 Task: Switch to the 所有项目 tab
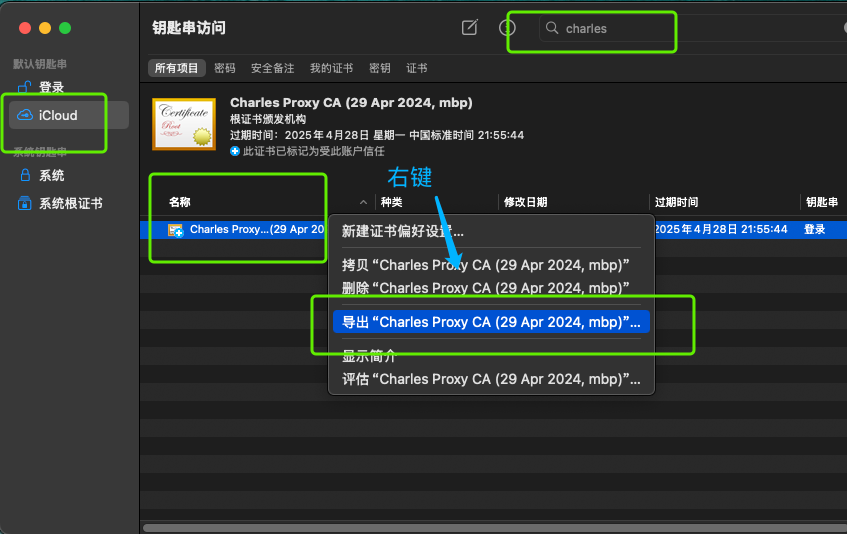click(x=177, y=68)
